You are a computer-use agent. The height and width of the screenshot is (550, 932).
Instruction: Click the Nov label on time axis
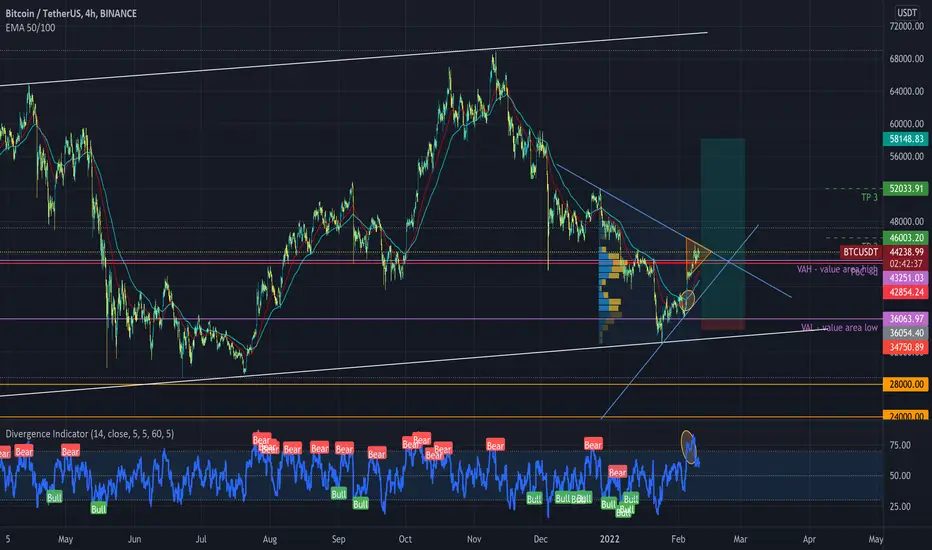(474, 539)
